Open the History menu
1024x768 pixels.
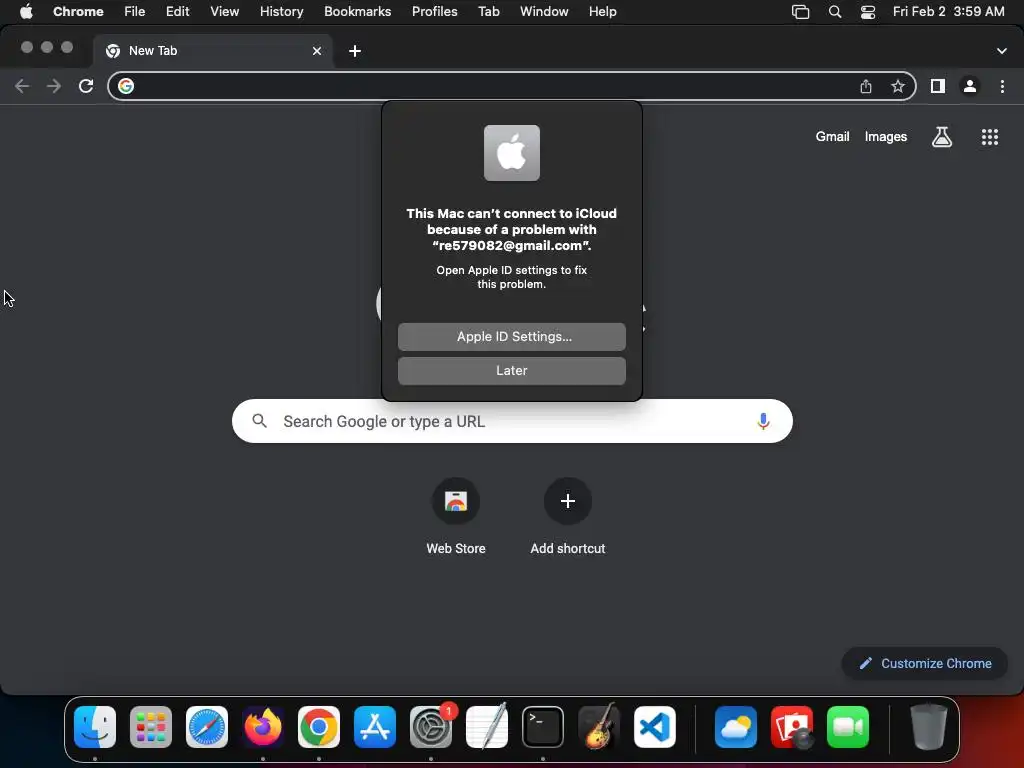[x=281, y=12]
